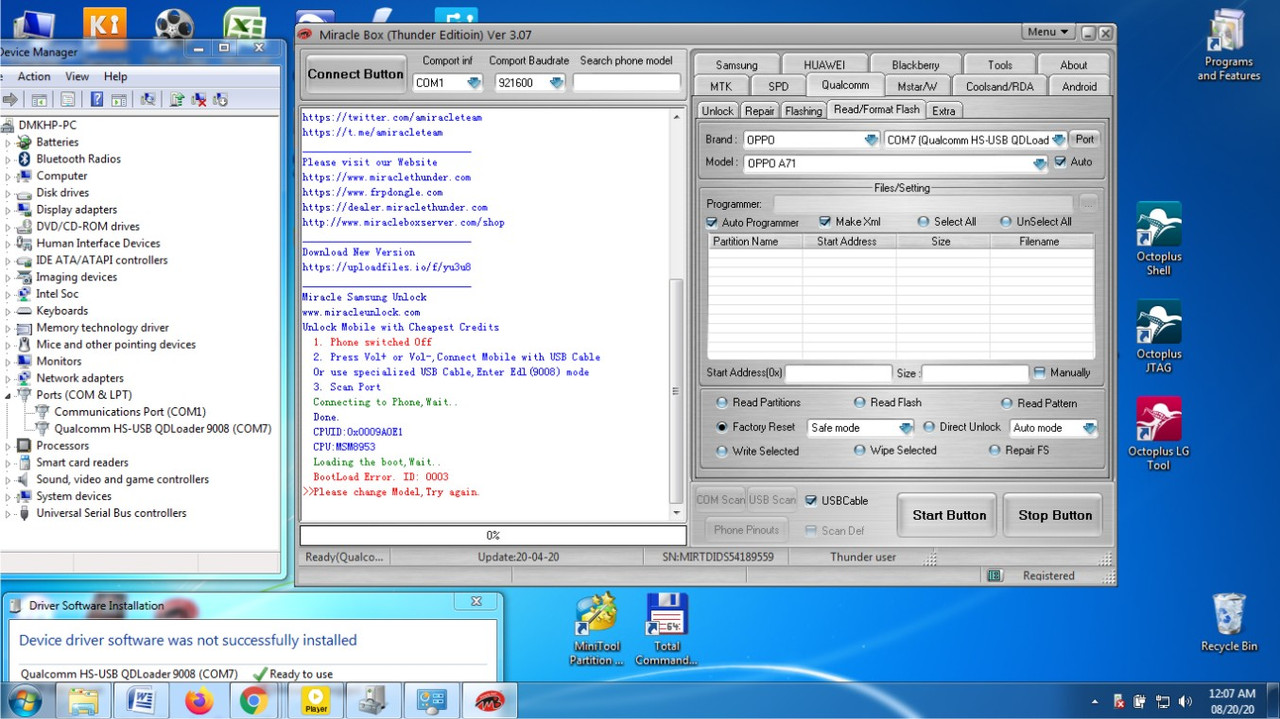Switch to Miracle Box taskbar icon
Viewport: 1280px width, 719px height.
pyautogui.click(x=490, y=701)
